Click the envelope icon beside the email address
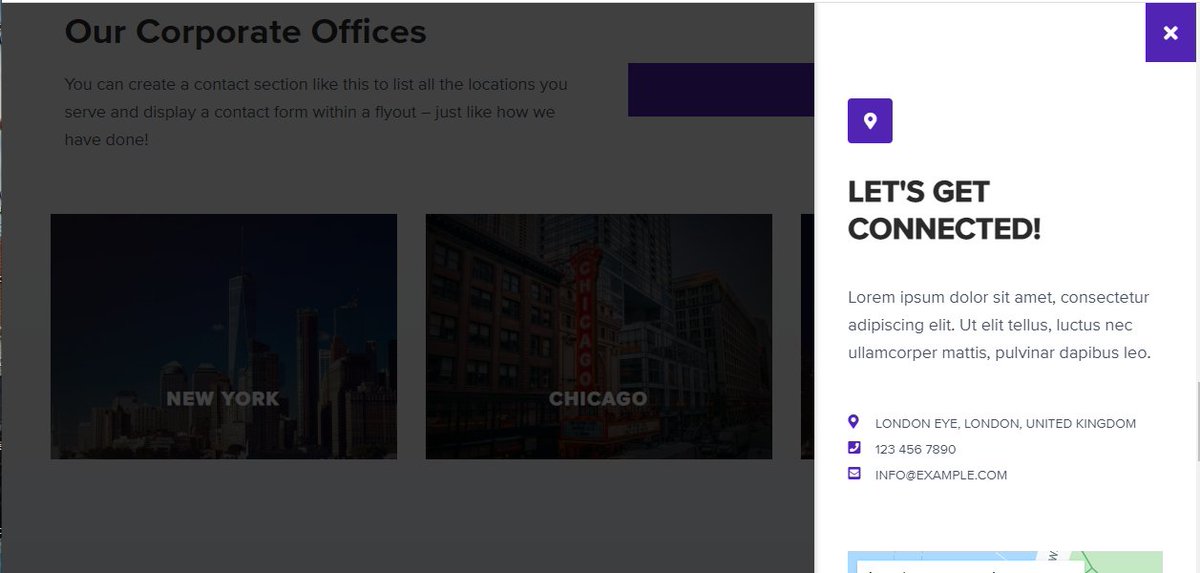 tap(854, 474)
